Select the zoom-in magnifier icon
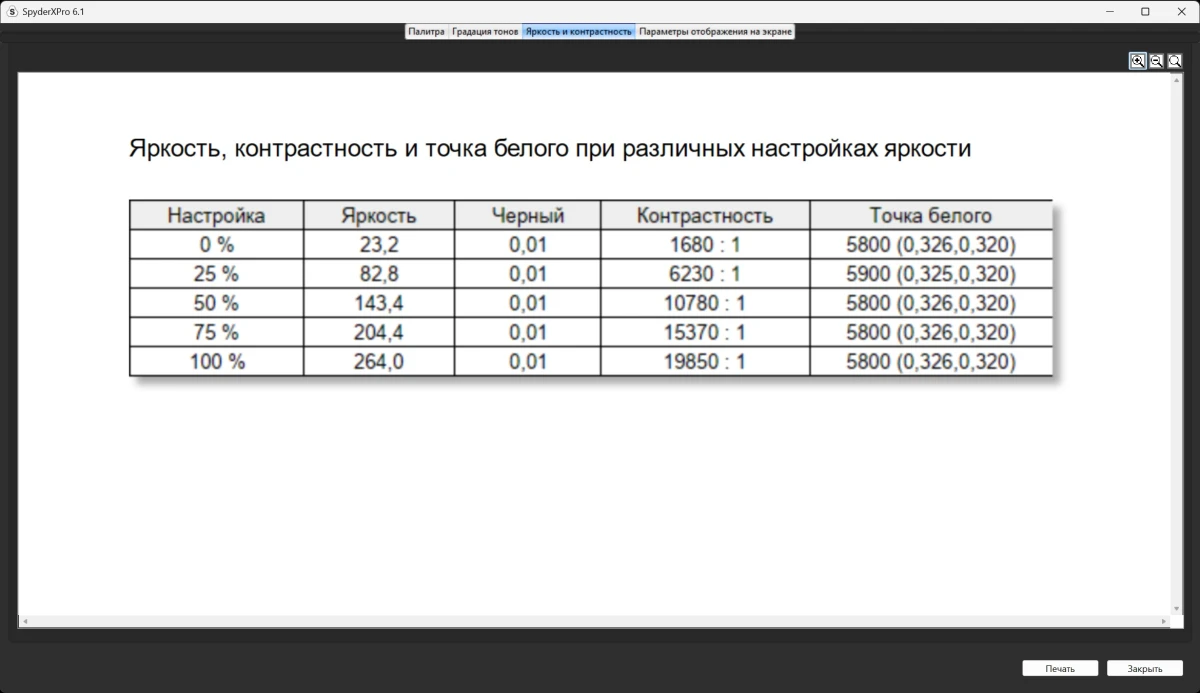The height and width of the screenshot is (693, 1200). 1137,61
